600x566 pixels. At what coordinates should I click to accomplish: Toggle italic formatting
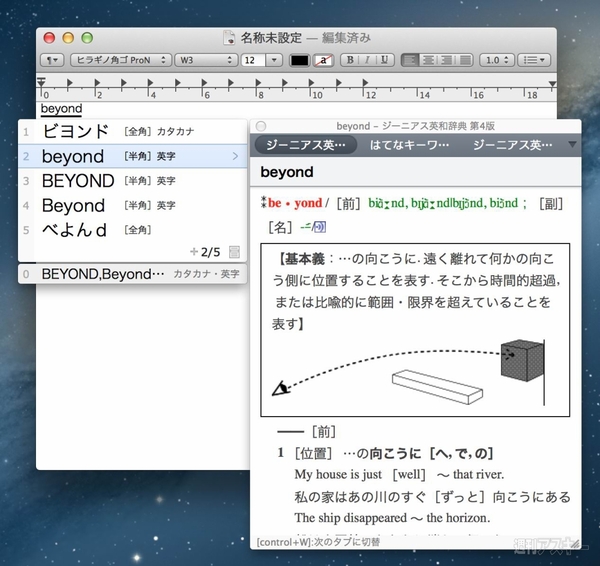click(367, 60)
